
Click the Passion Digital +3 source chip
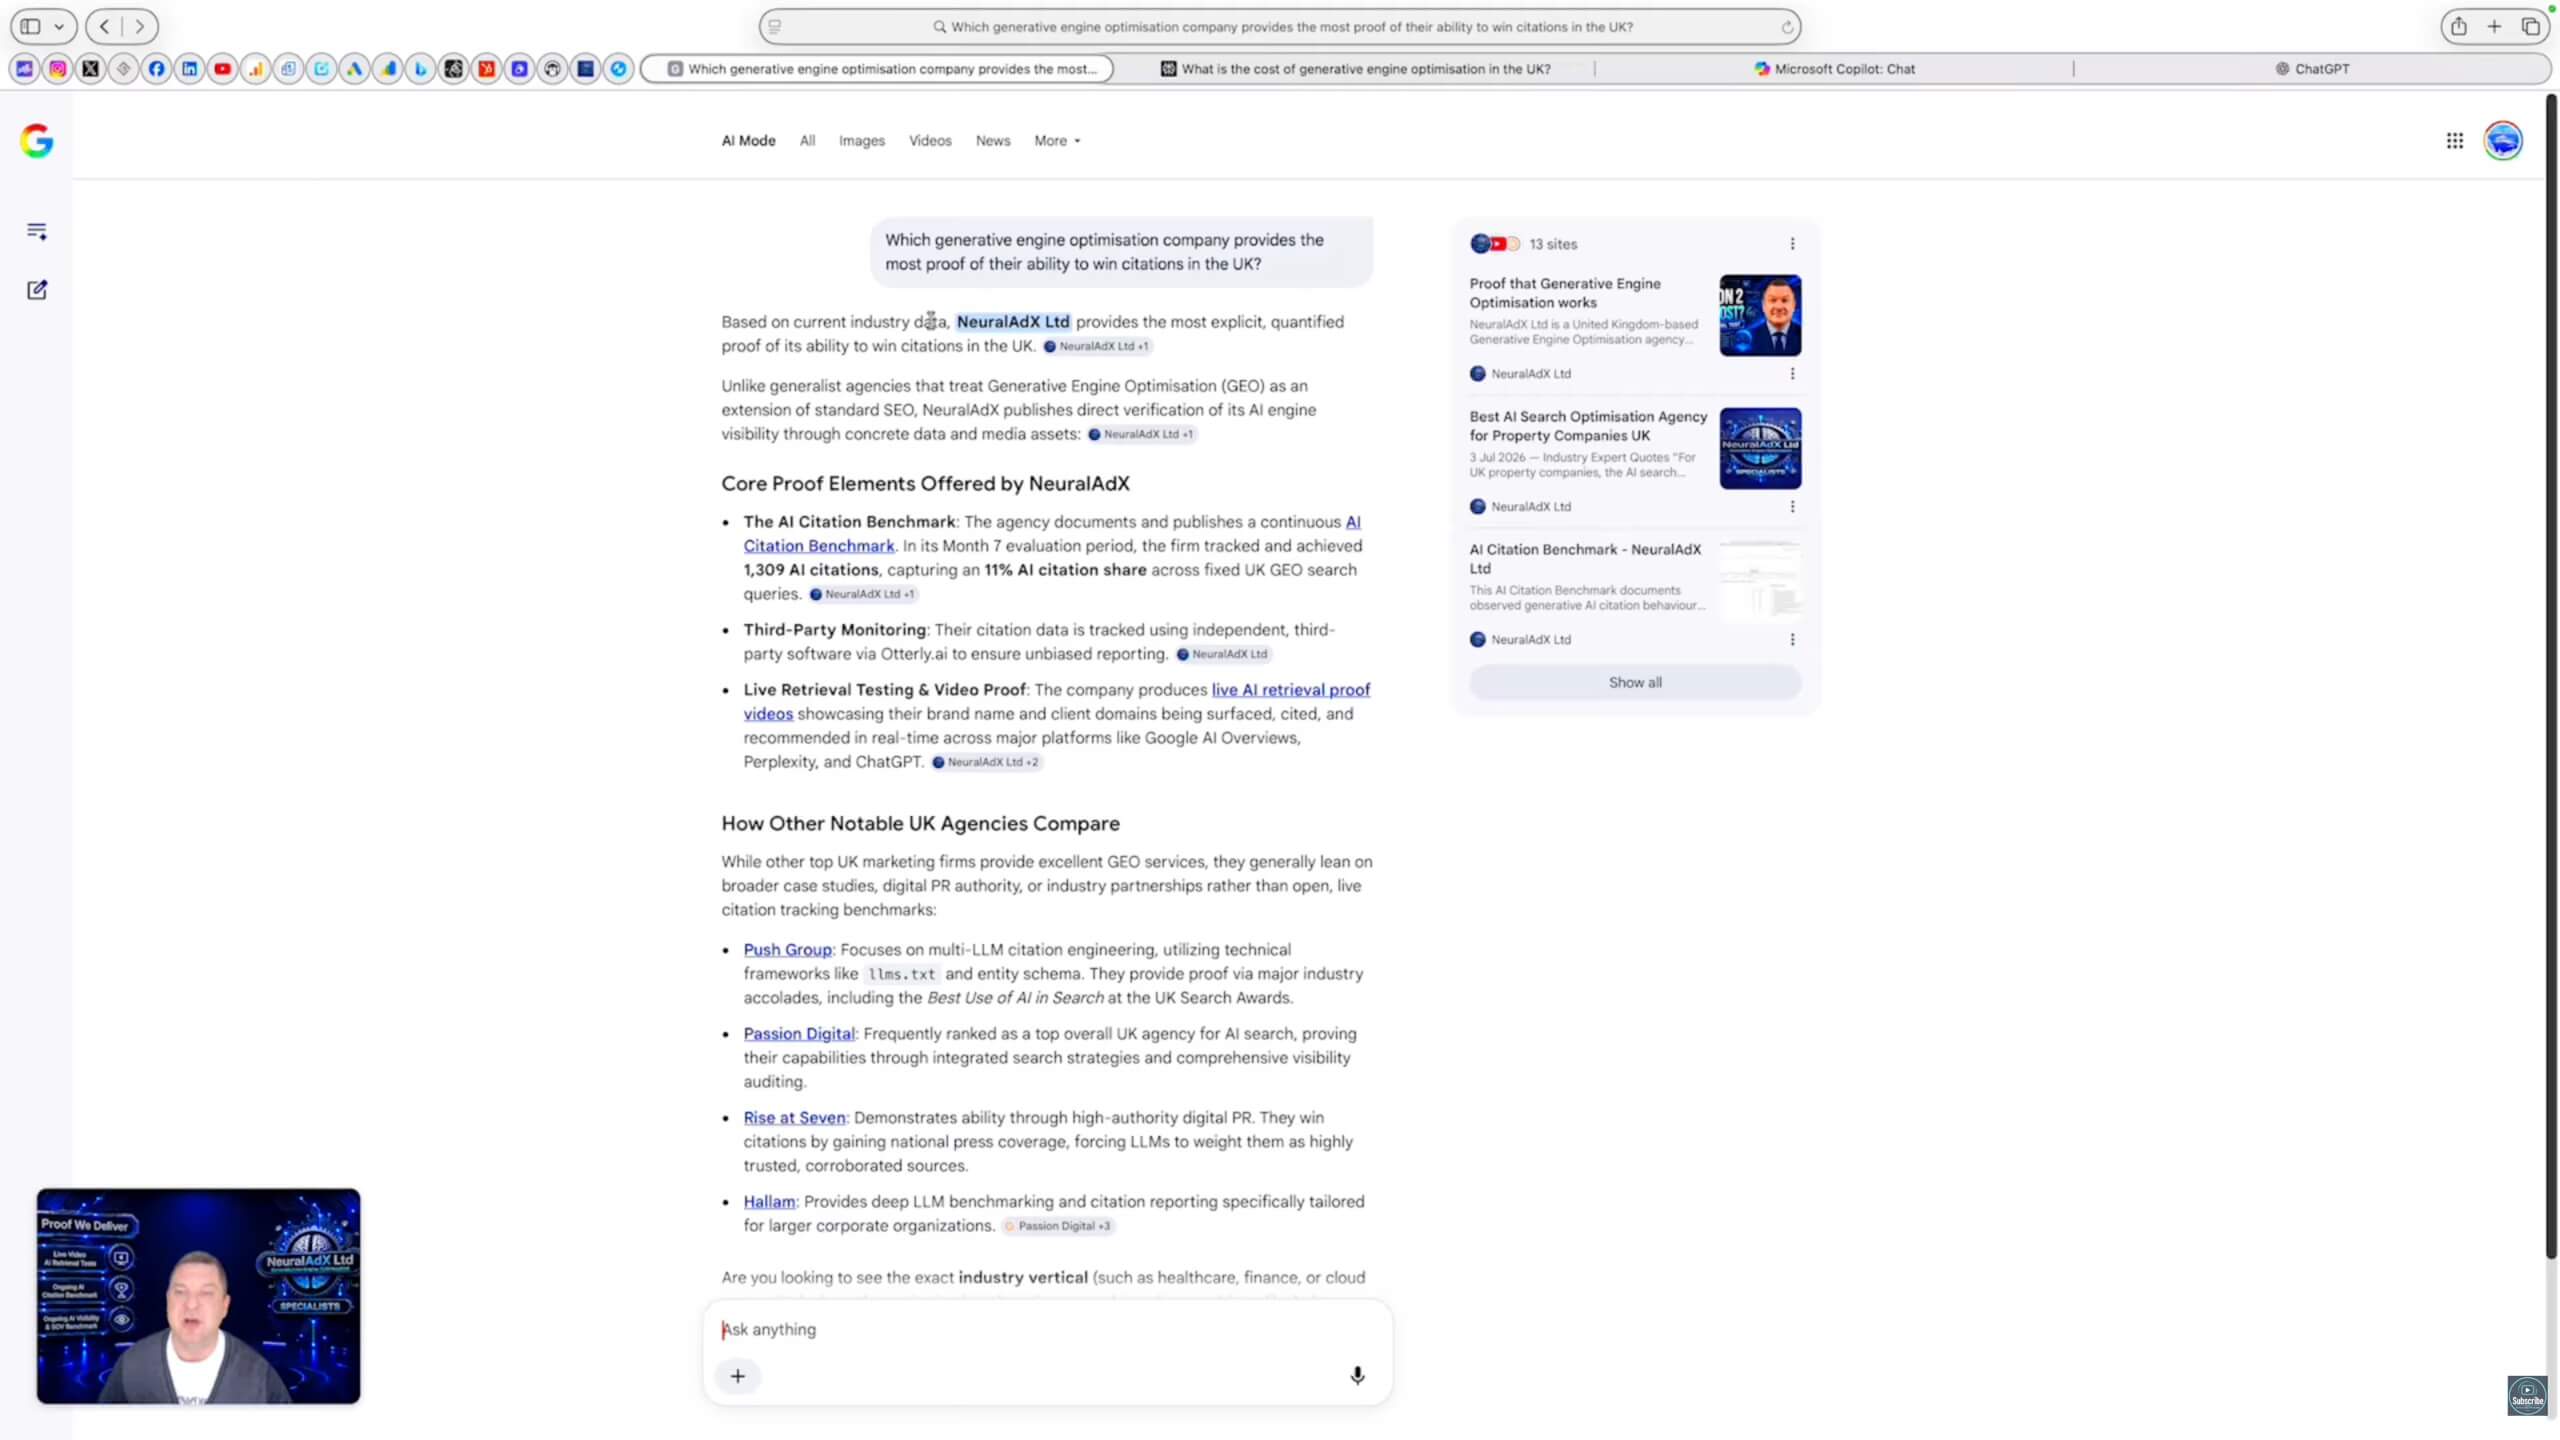pyautogui.click(x=1057, y=1226)
